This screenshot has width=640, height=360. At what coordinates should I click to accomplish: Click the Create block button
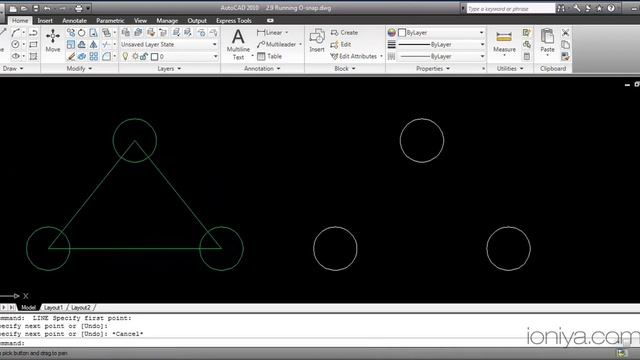click(344, 33)
